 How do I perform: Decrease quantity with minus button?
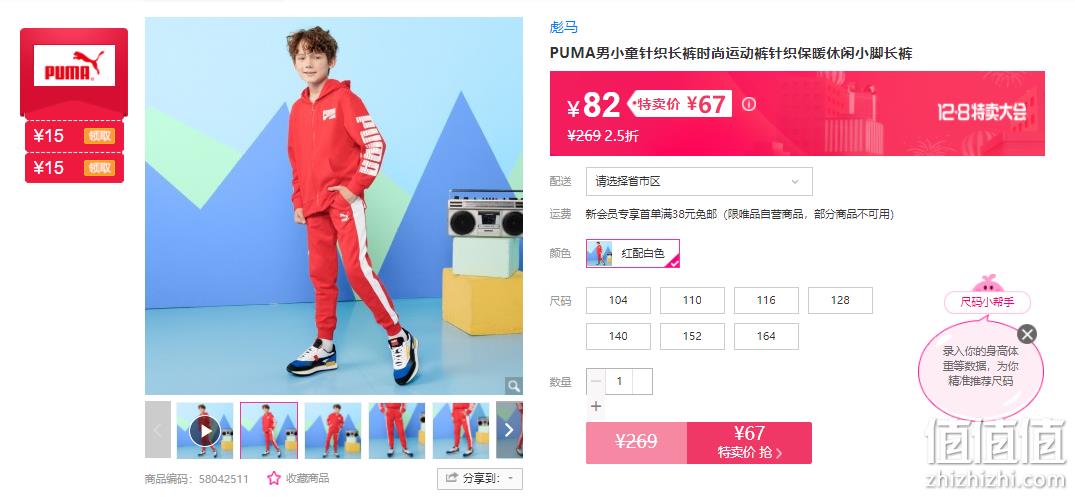click(596, 381)
